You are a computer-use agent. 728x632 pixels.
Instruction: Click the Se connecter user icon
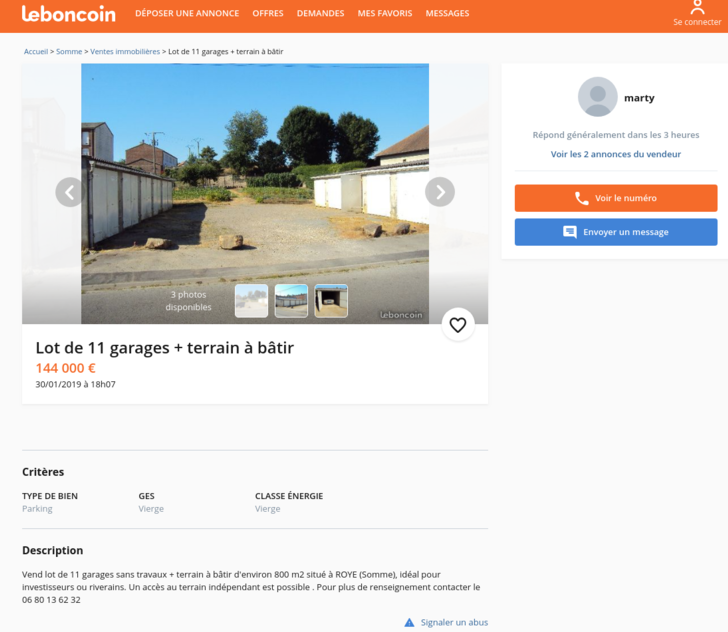point(697,7)
